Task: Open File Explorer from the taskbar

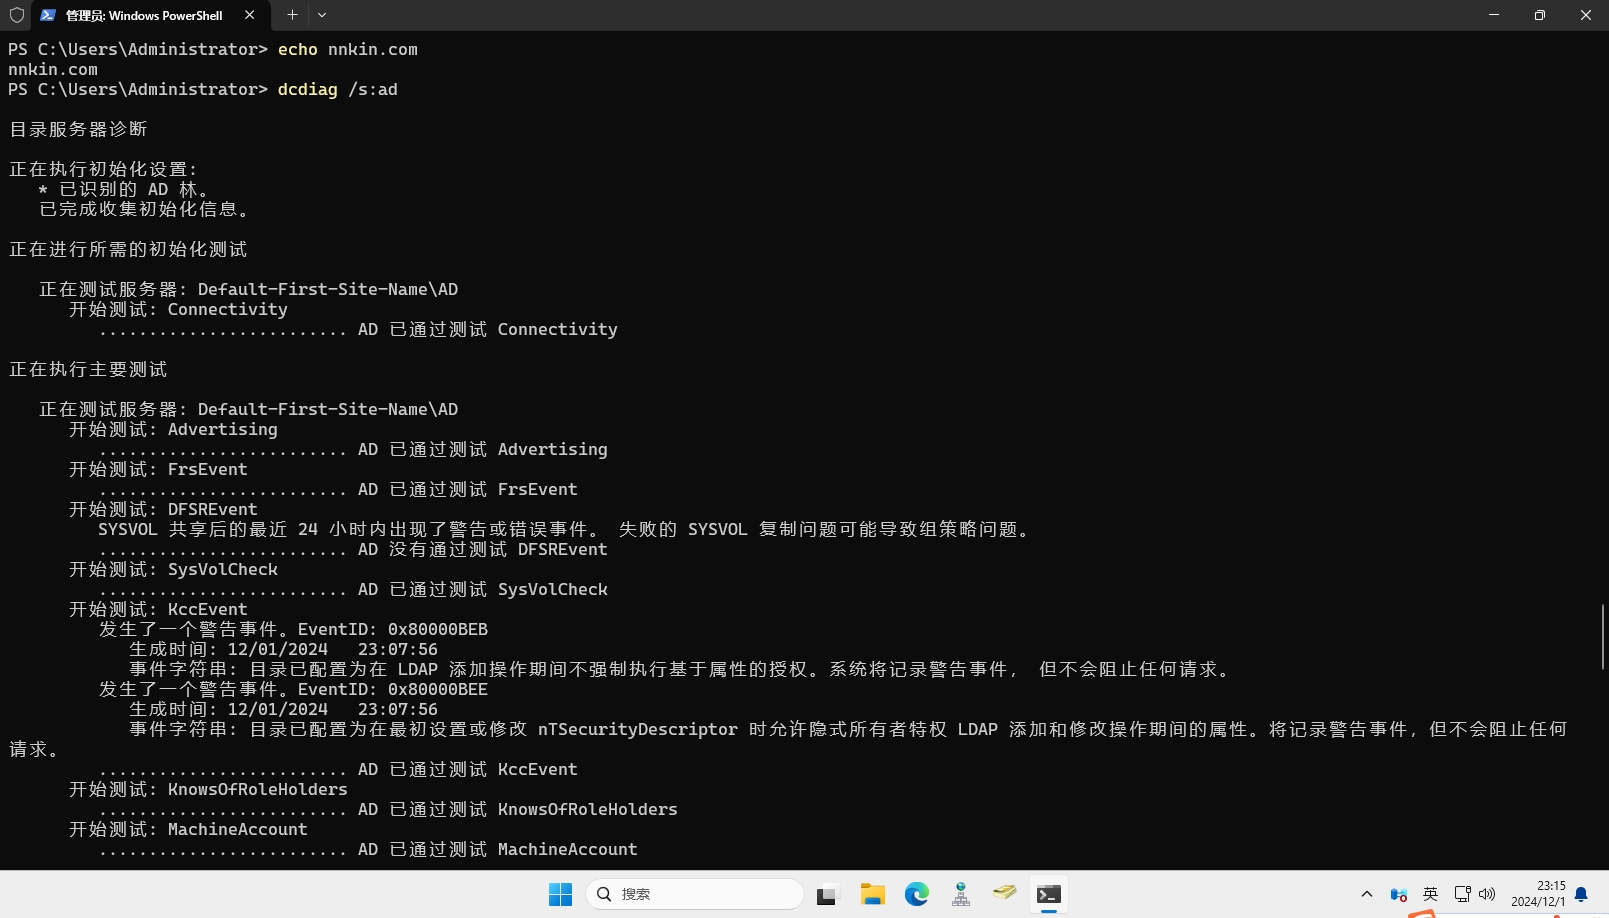Action: tap(872, 895)
